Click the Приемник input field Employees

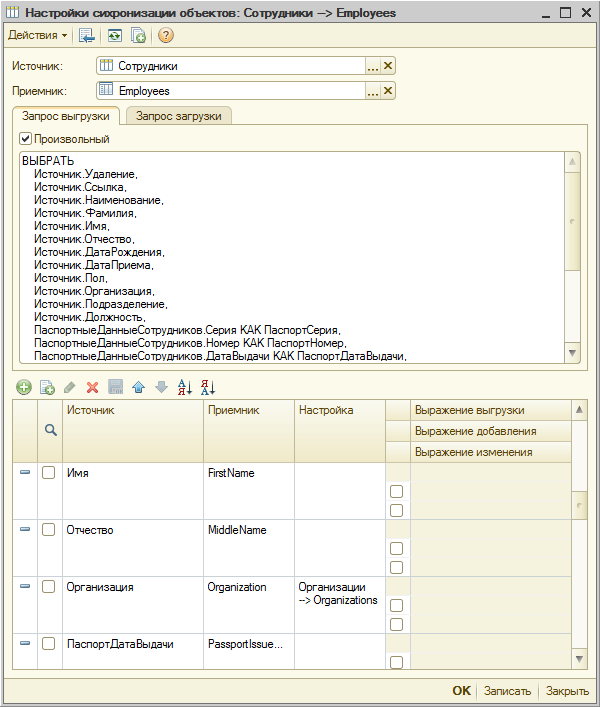click(231, 91)
